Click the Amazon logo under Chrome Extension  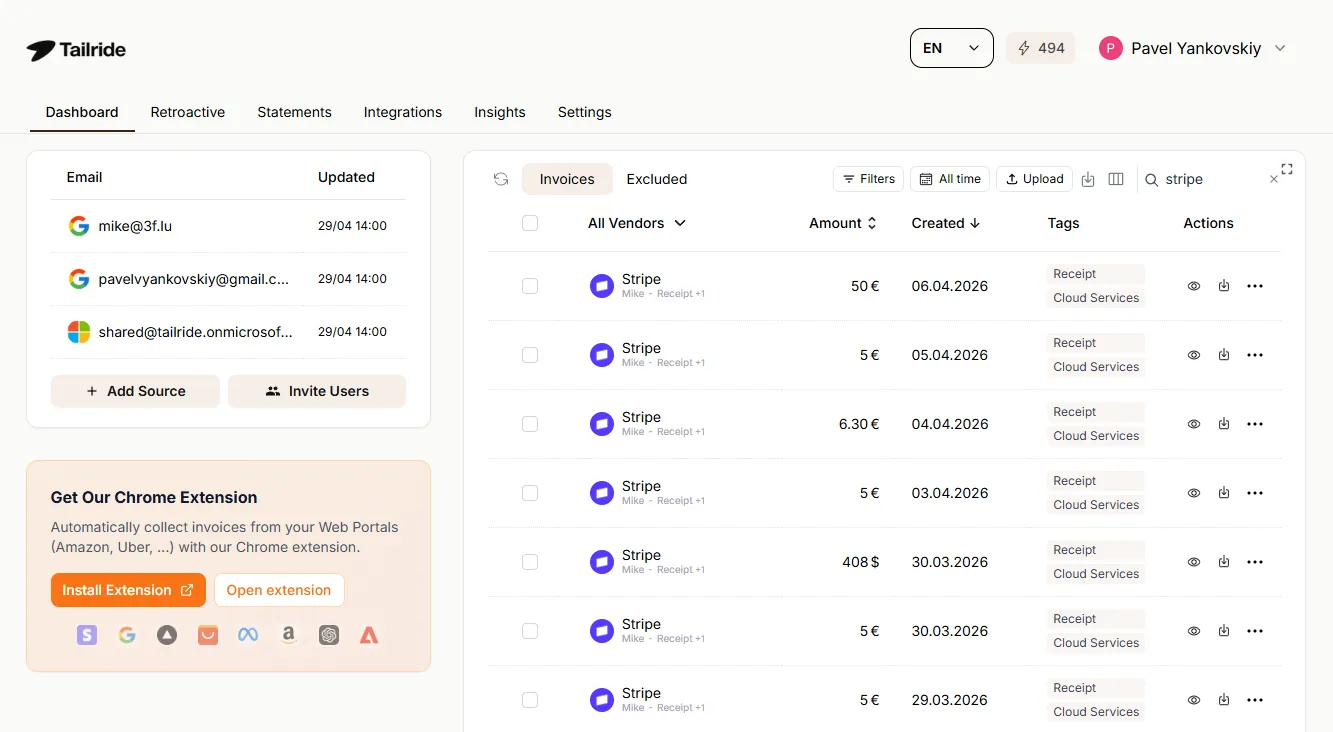[x=288, y=635]
